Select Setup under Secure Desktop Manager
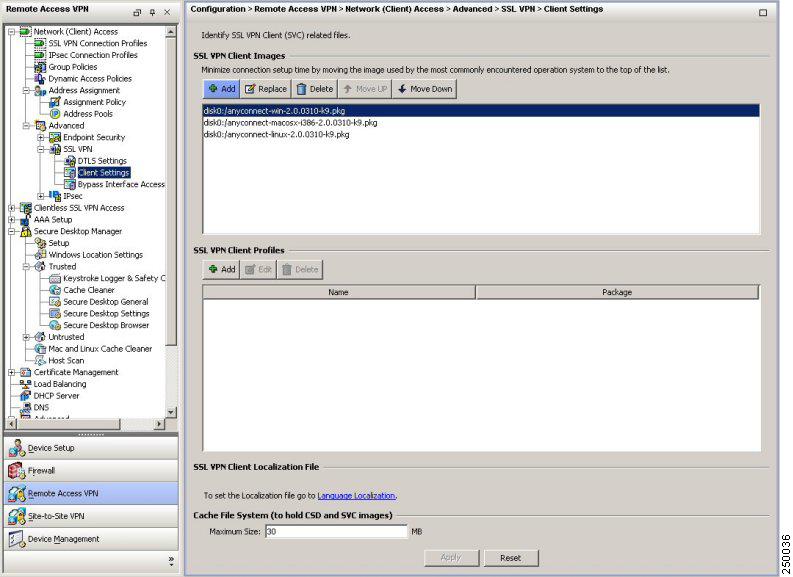The image size is (793, 577). click(59, 243)
